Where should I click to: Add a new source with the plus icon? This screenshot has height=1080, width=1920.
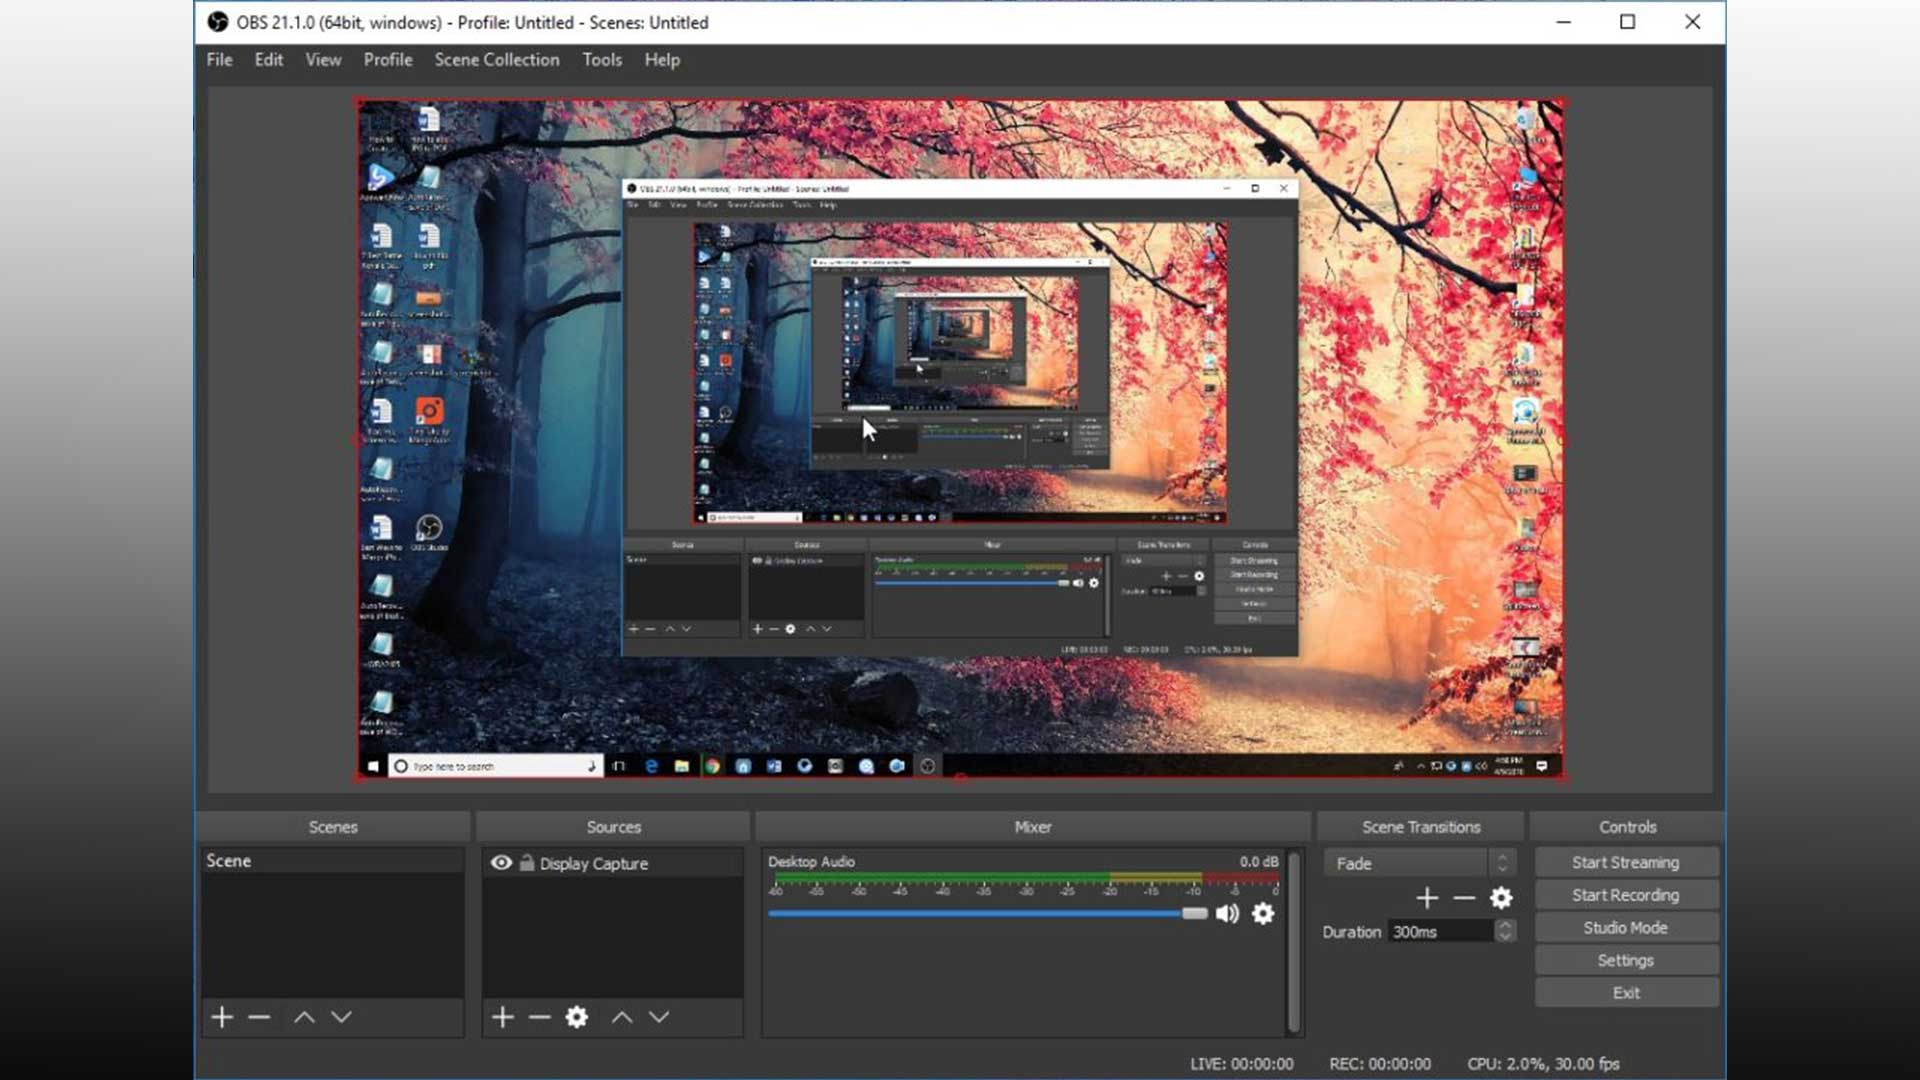click(x=503, y=1017)
